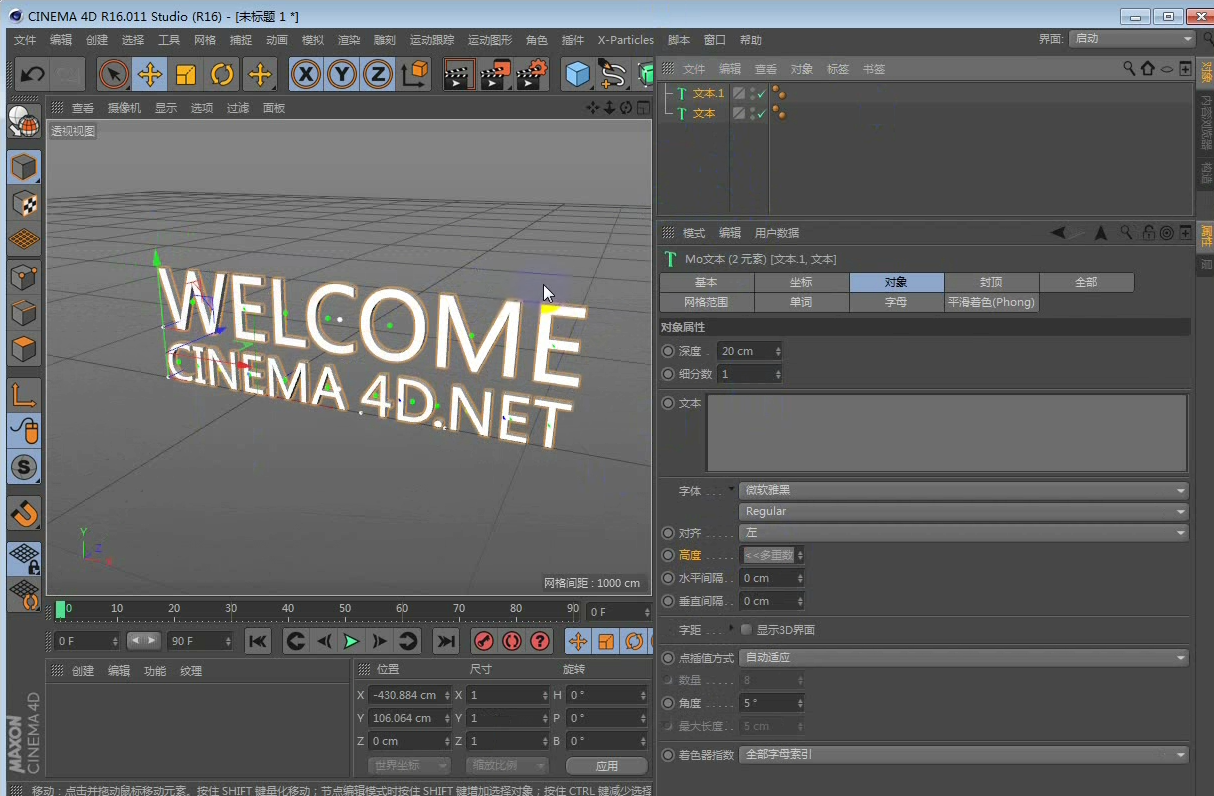1214x796 pixels.
Task: Click inside the 文本 text area
Action: [947, 432]
